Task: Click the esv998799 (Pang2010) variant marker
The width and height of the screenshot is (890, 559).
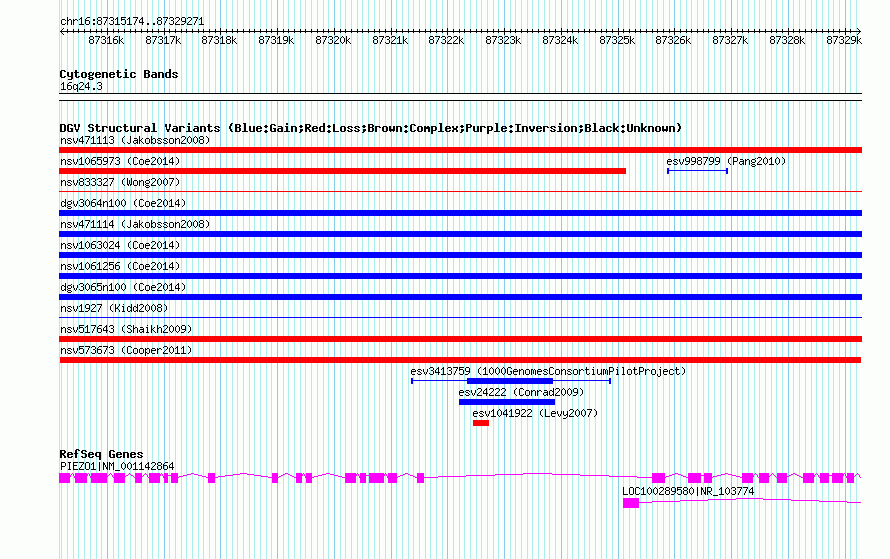Action: pos(698,171)
